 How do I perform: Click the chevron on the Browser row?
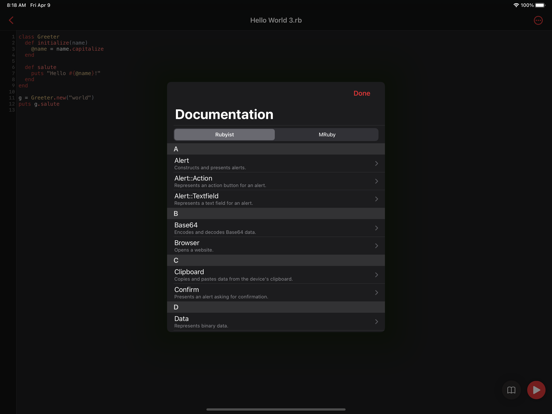coord(376,246)
